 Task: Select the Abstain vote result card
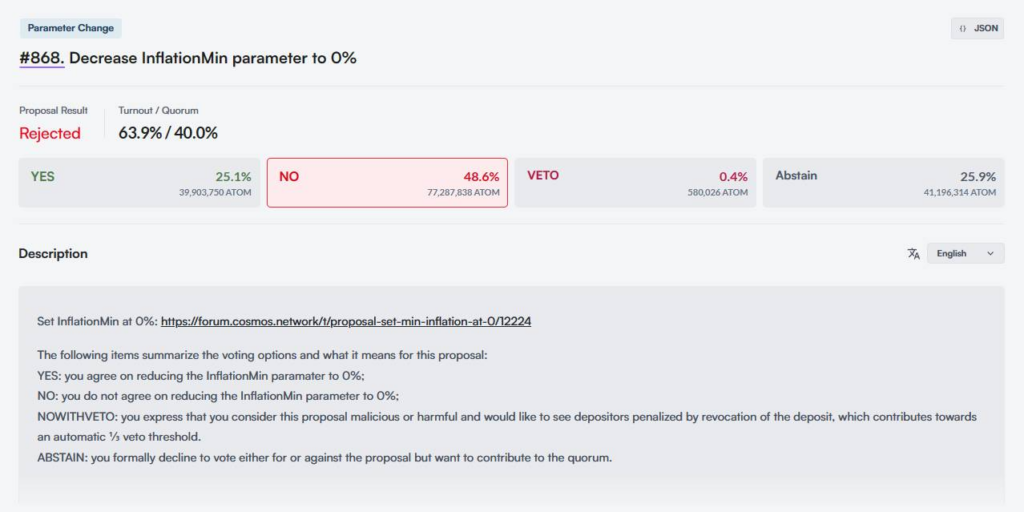(884, 183)
